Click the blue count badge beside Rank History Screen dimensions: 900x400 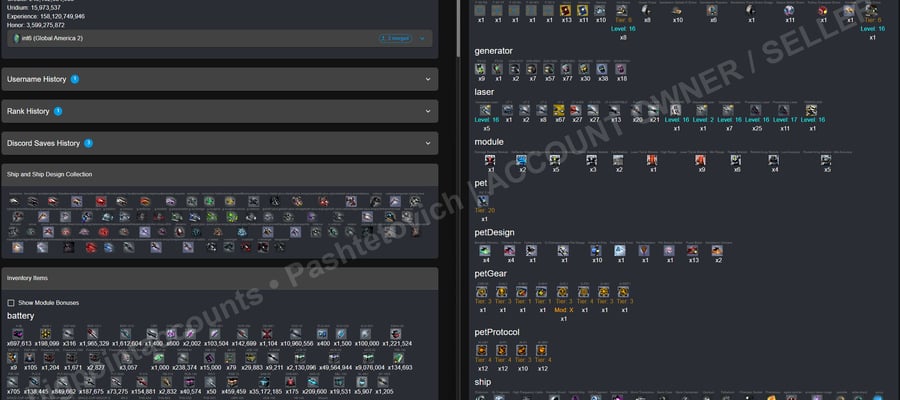(58, 111)
